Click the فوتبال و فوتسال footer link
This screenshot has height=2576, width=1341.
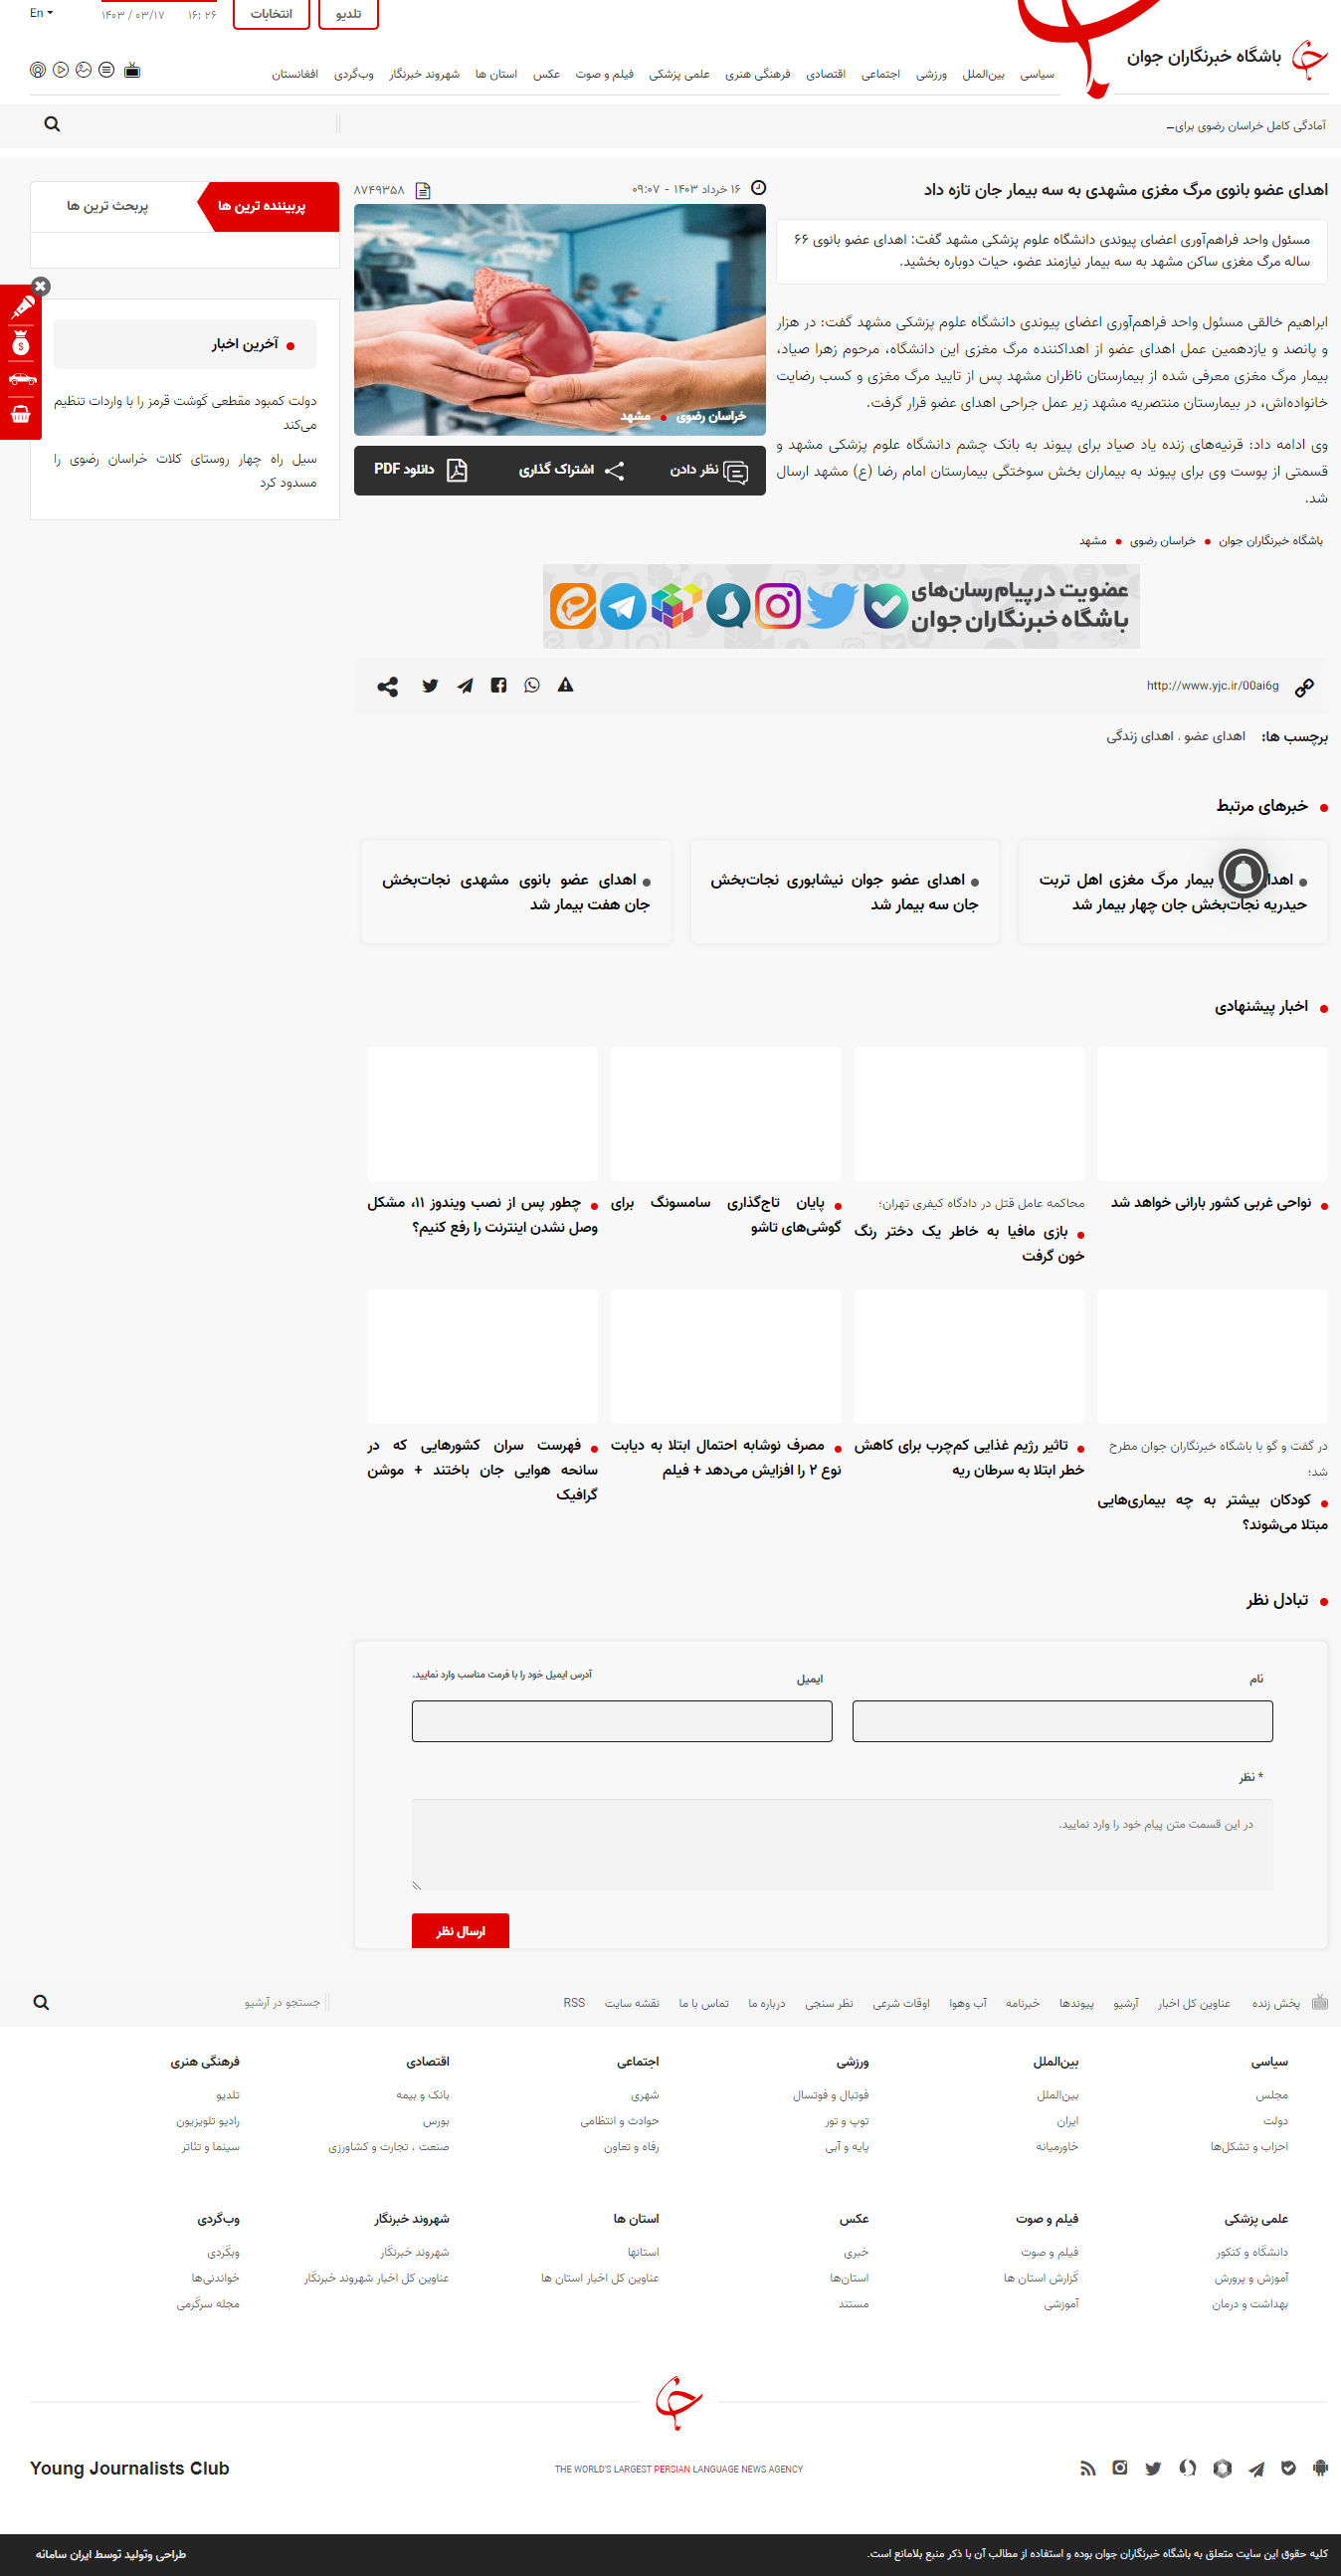pos(831,2095)
